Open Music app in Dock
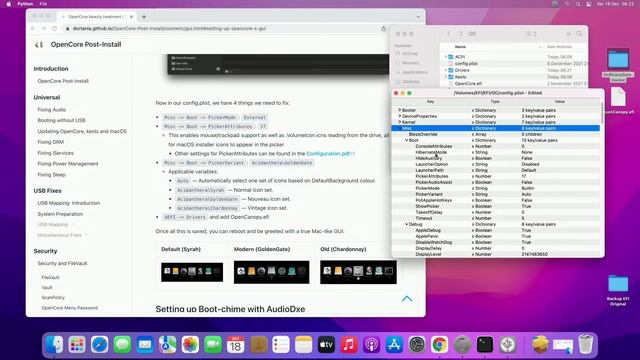This screenshot has height=360, width=640. pos(349,345)
